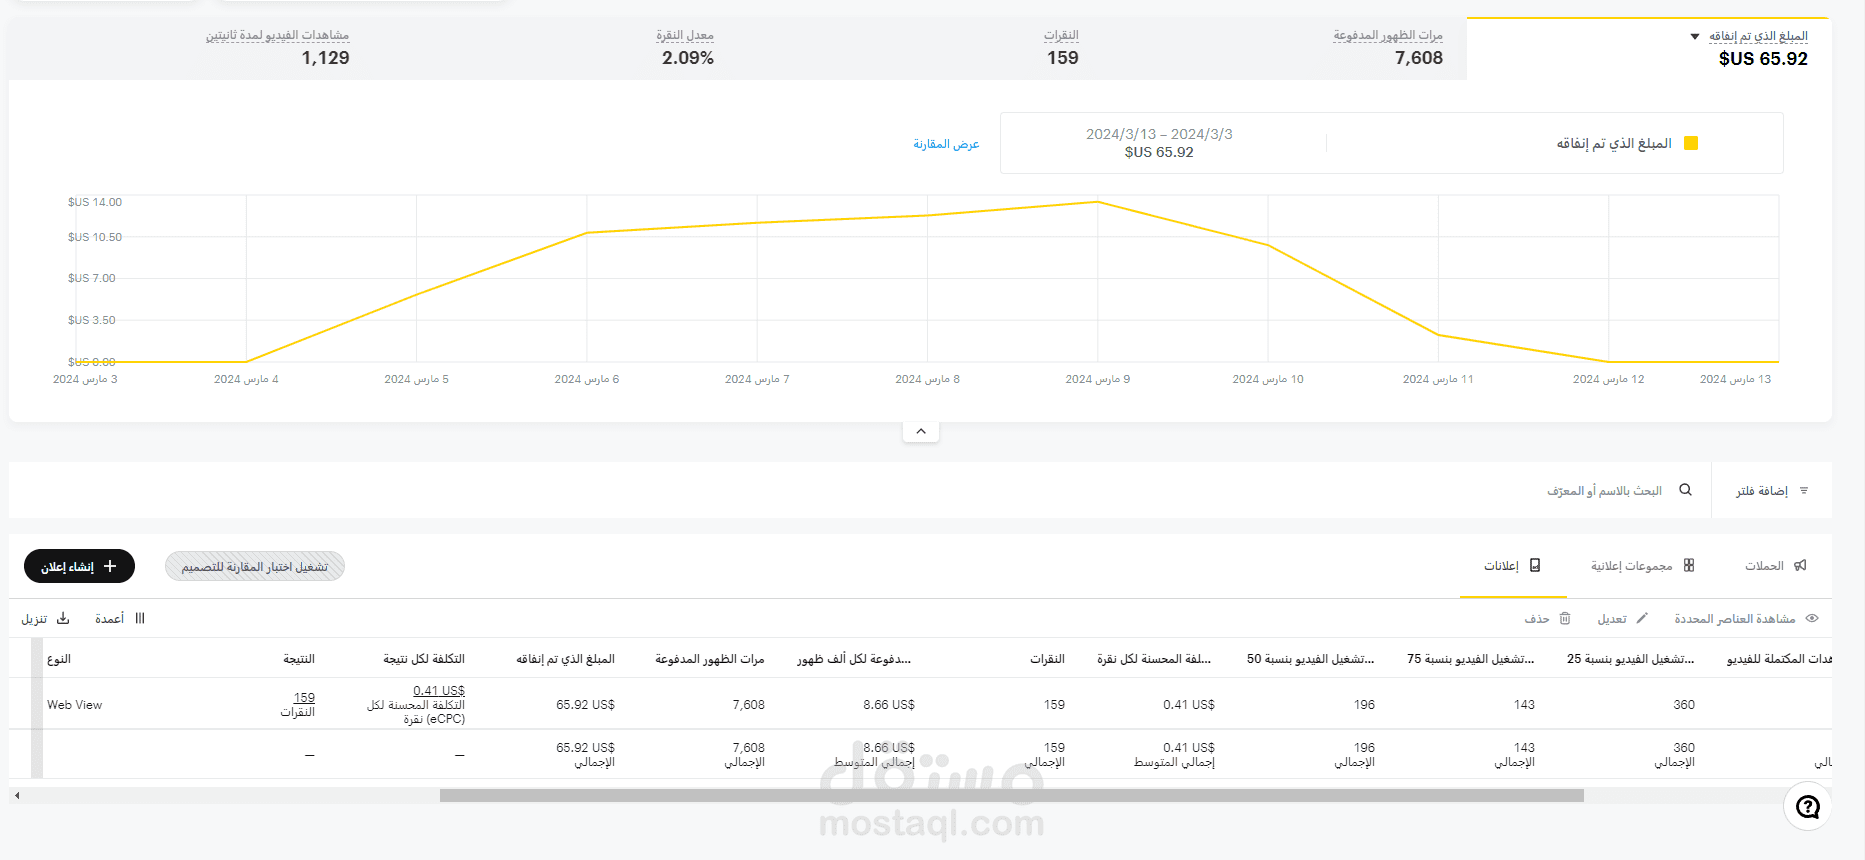Select the إعلانات tab
Screen dimensions: 1865x860
[1512, 566]
